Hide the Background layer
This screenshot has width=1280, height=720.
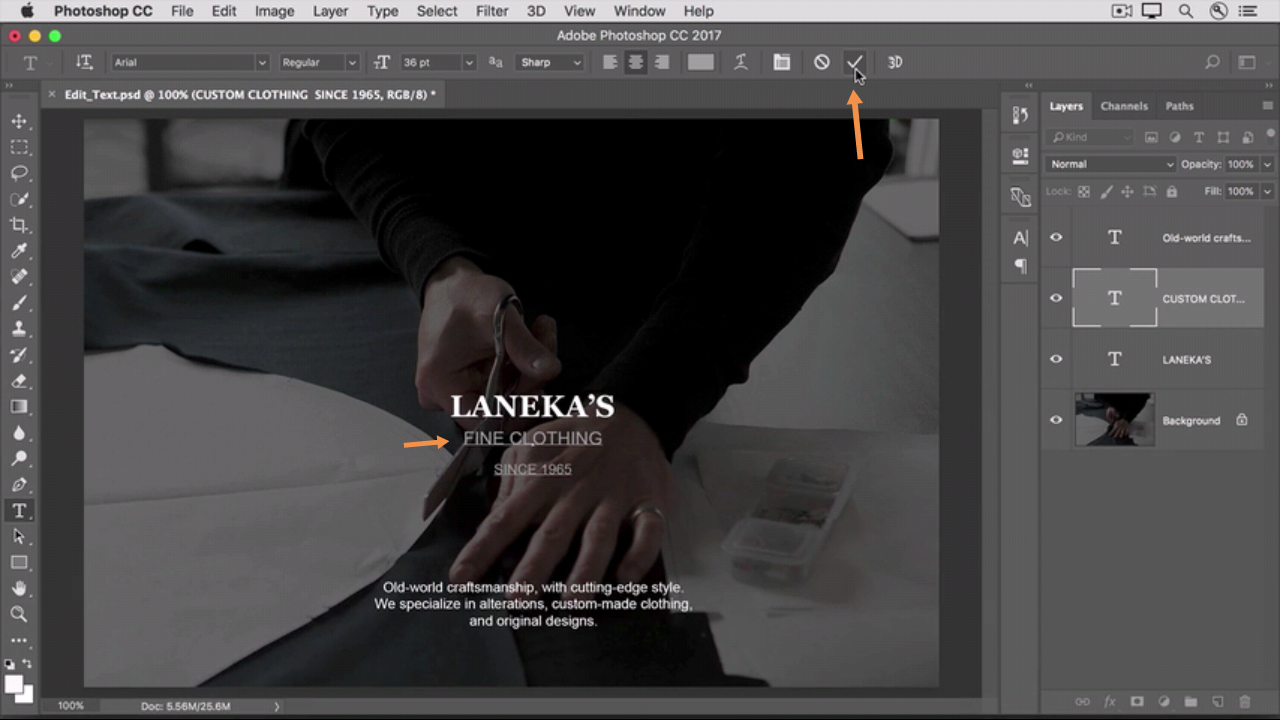pyautogui.click(x=1056, y=420)
